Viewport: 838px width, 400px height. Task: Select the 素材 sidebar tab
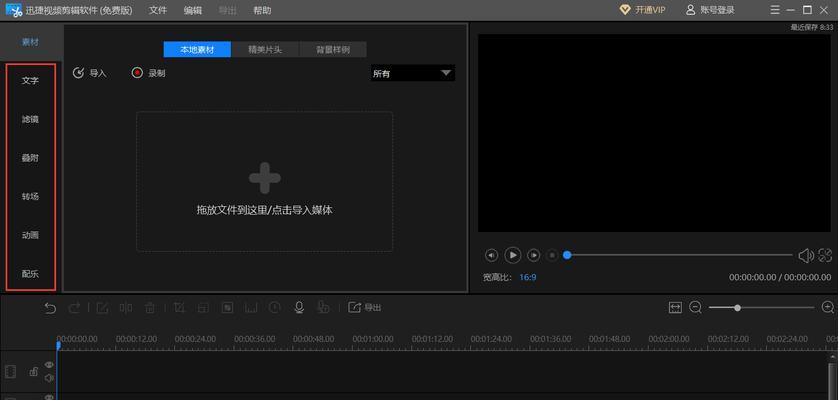click(30, 42)
